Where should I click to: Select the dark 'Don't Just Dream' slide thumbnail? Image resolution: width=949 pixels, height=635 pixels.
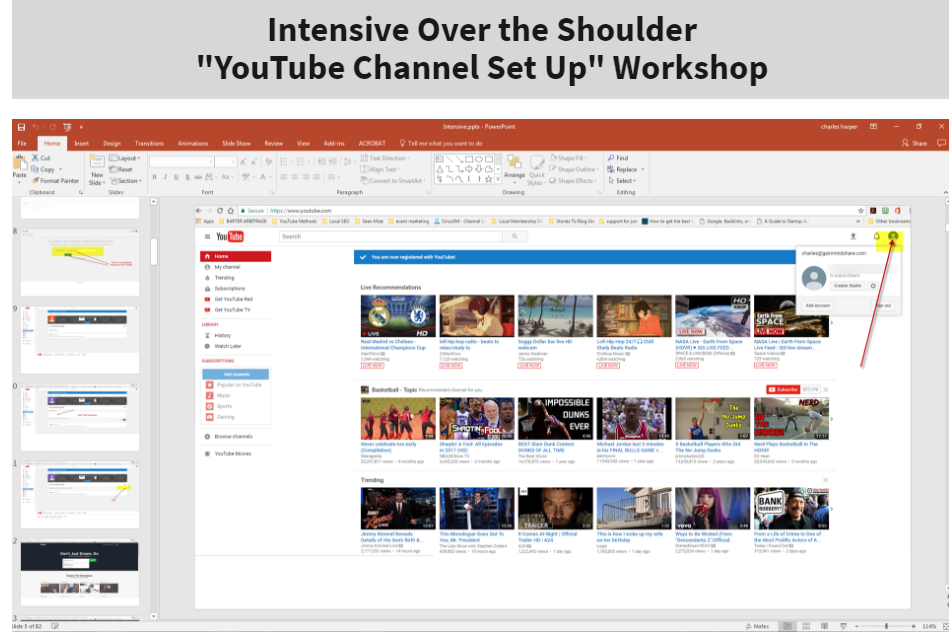[80, 572]
